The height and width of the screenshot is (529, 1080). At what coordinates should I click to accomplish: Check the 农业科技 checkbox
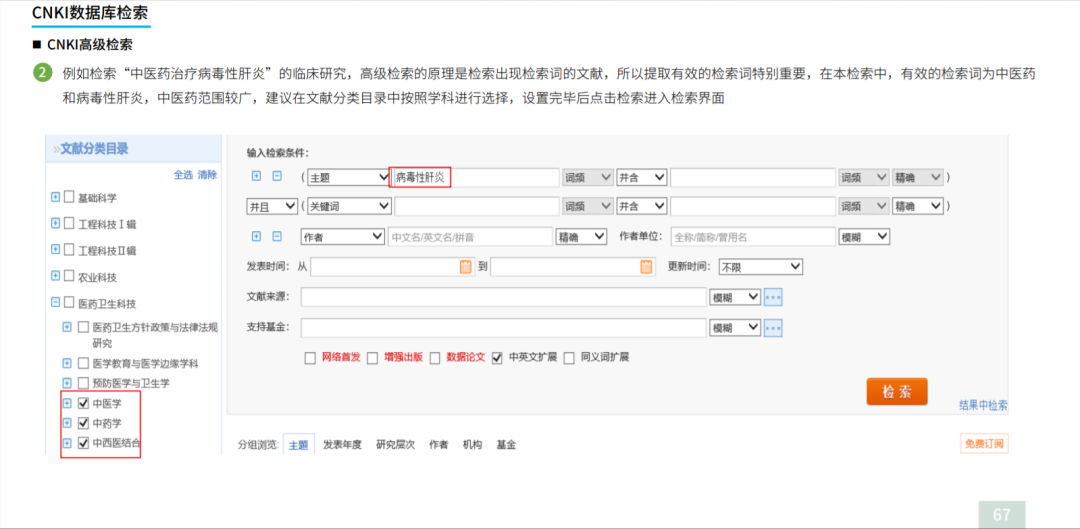(69, 276)
